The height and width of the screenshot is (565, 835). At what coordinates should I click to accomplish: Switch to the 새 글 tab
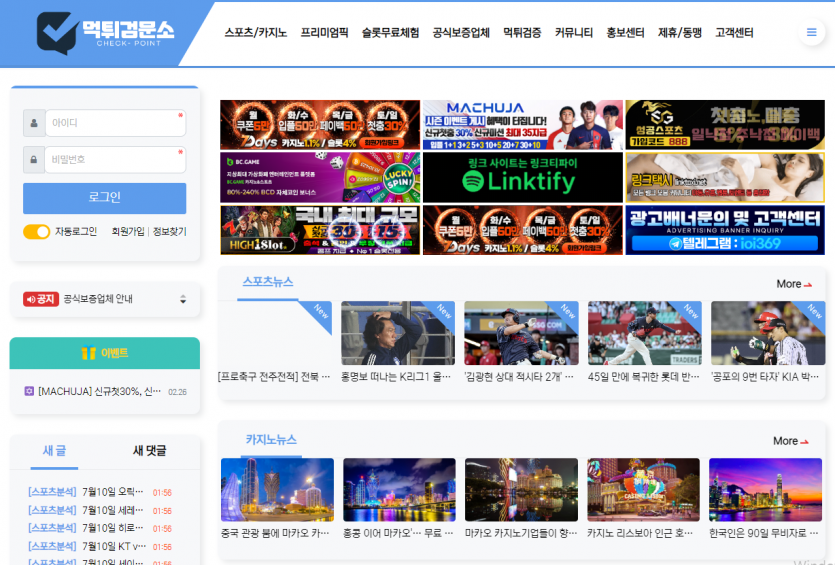coord(54,451)
